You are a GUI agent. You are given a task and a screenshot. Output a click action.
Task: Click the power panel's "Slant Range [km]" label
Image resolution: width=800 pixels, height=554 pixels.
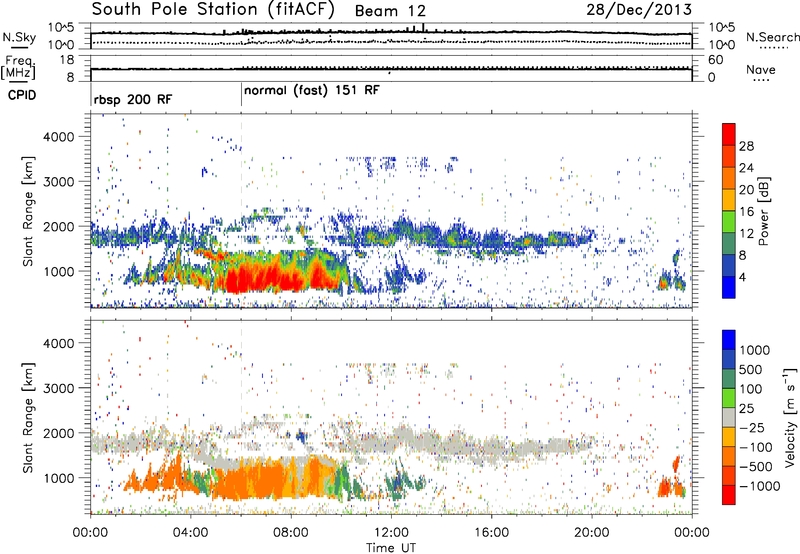click(x=28, y=211)
